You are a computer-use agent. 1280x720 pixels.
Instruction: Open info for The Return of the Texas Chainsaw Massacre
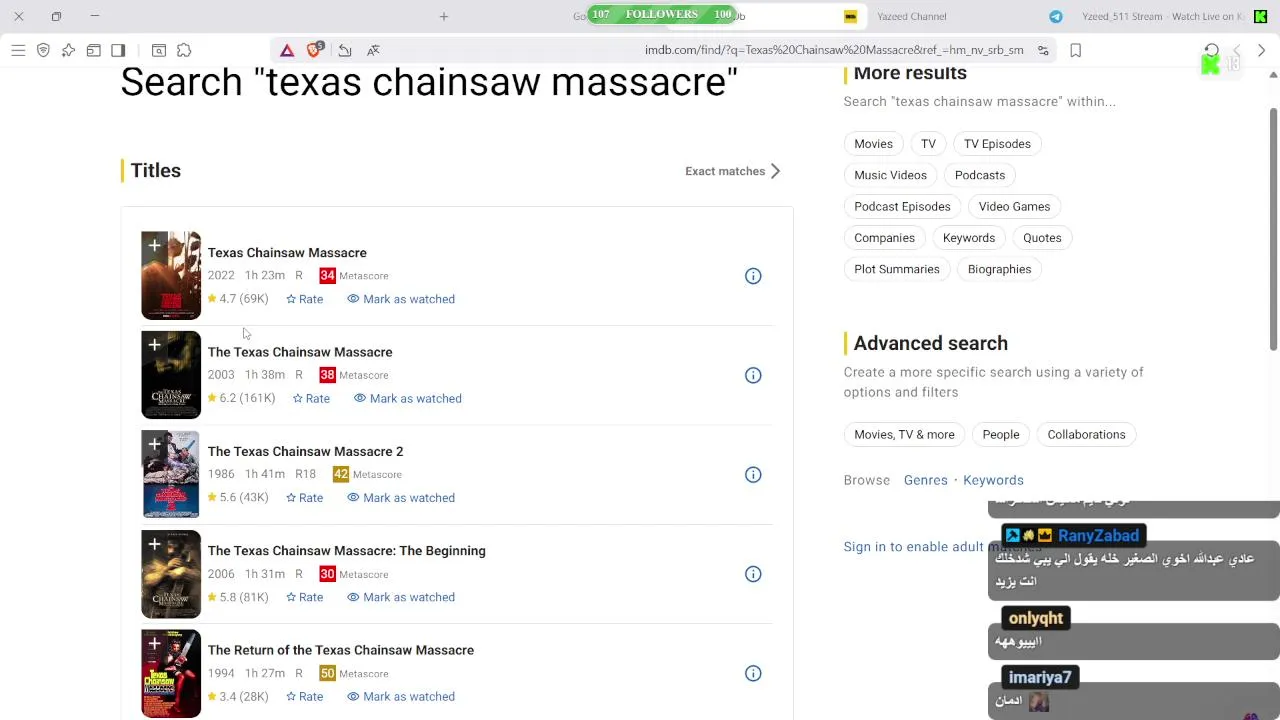point(753,673)
